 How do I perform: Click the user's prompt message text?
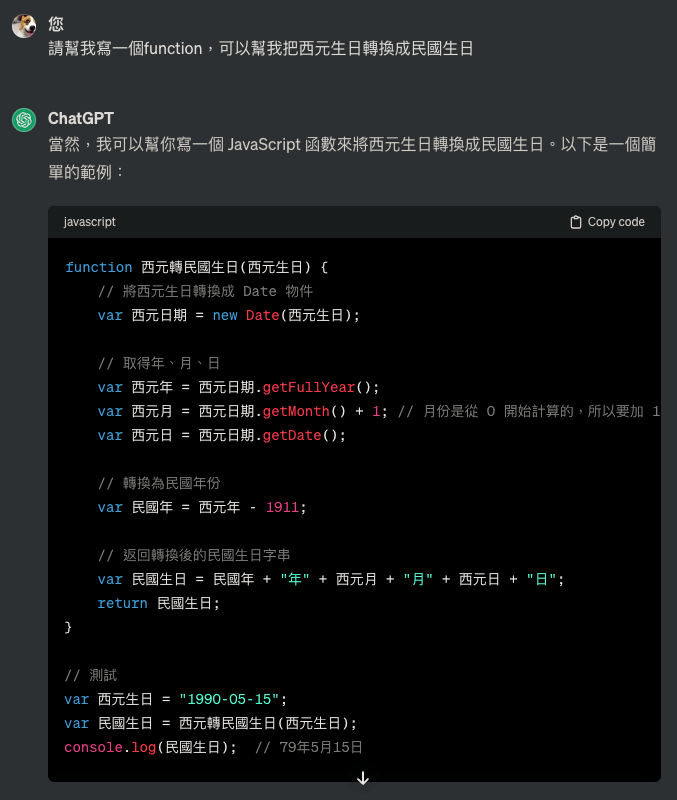point(260,48)
